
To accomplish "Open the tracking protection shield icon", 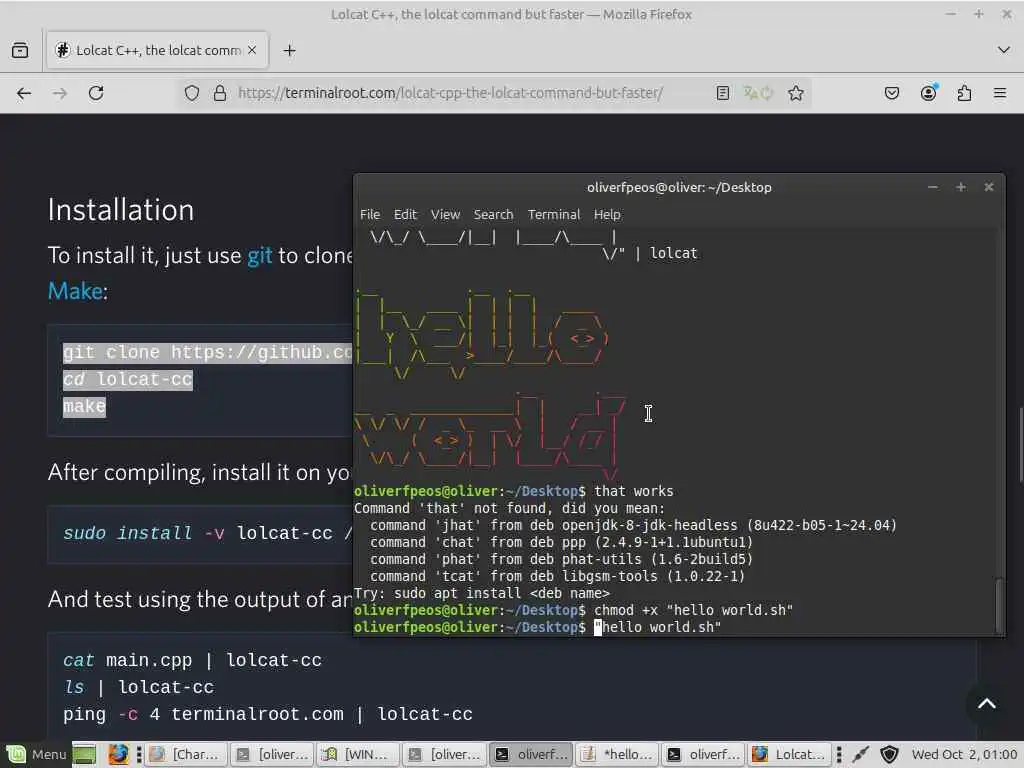I will pyautogui.click(x=191, y=93).
